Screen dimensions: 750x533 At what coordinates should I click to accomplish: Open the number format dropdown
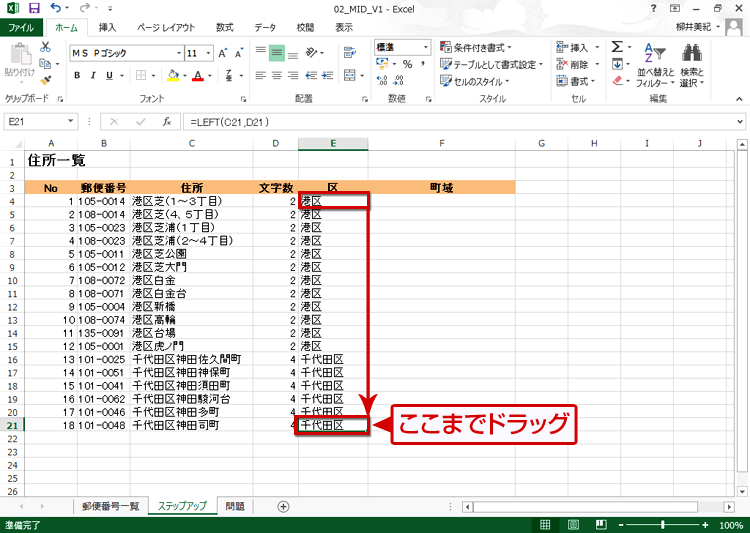[x=425, y=47]
